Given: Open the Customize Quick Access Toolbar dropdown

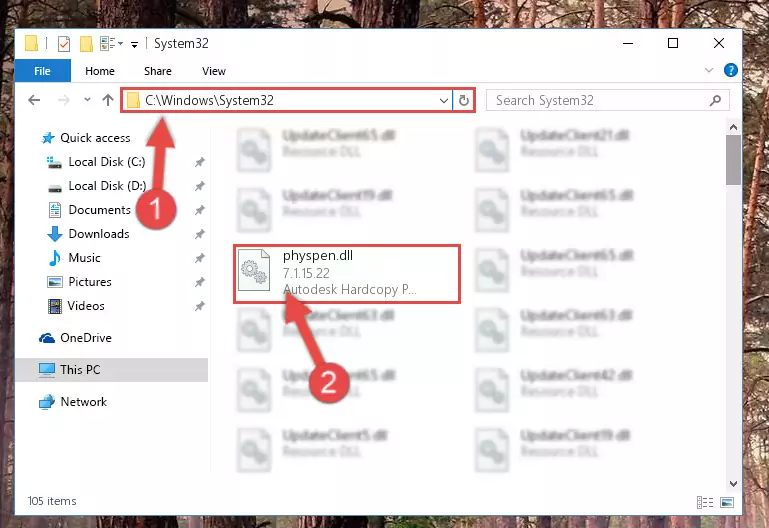Looking at the screenshot, I should (x=134, y=45).
